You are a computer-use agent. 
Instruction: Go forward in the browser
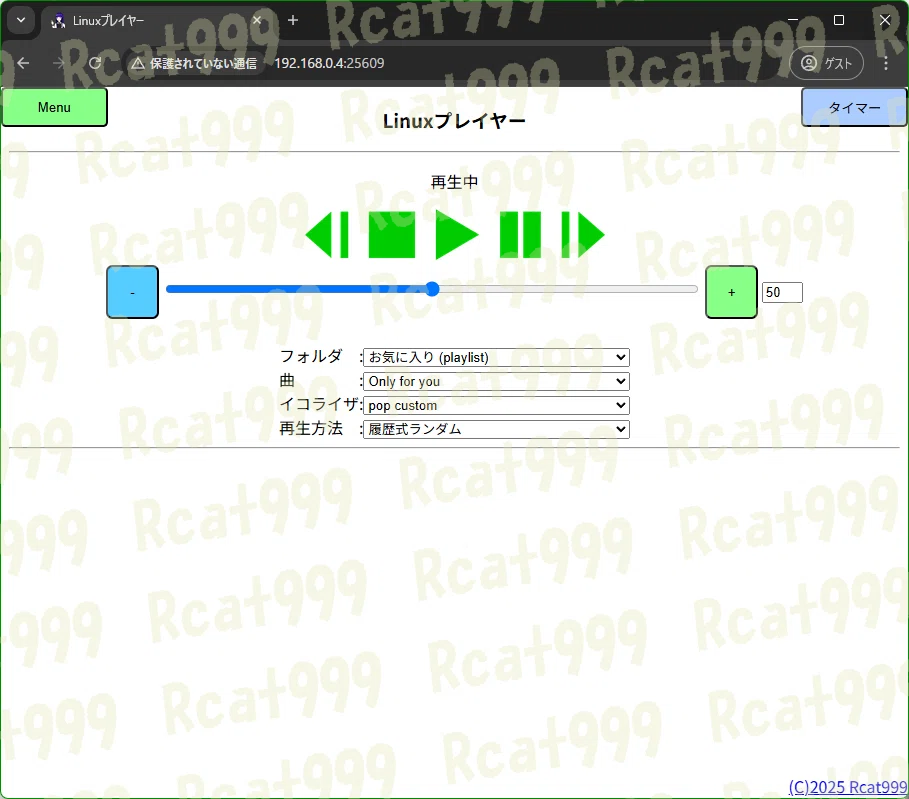coord(59,63)
